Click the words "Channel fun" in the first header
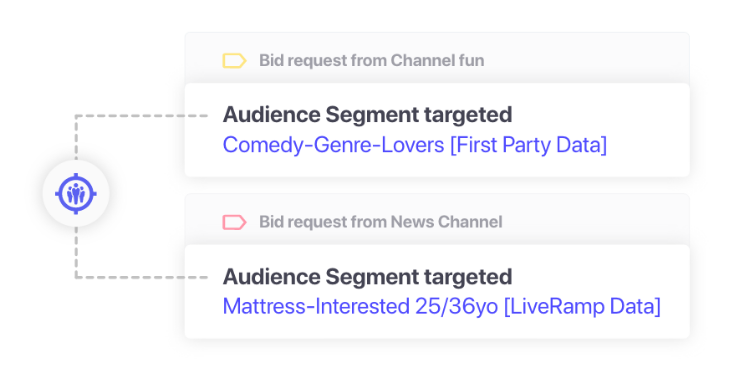The width and height of the screenshot is (734, 383). pyautogui.click(x=437, y=60)
